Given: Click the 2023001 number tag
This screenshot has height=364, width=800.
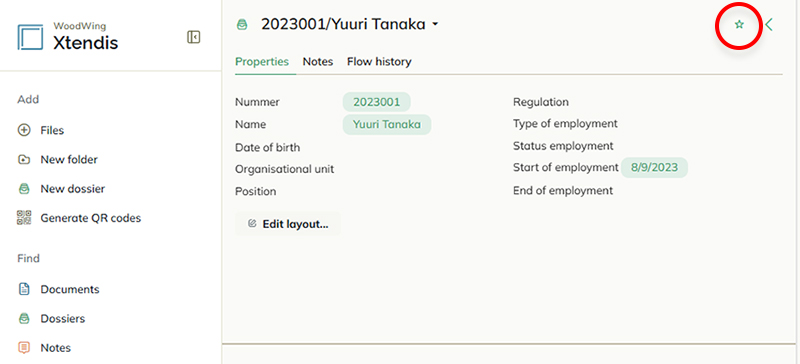Looking at the screenshot, I should [377, 102].
